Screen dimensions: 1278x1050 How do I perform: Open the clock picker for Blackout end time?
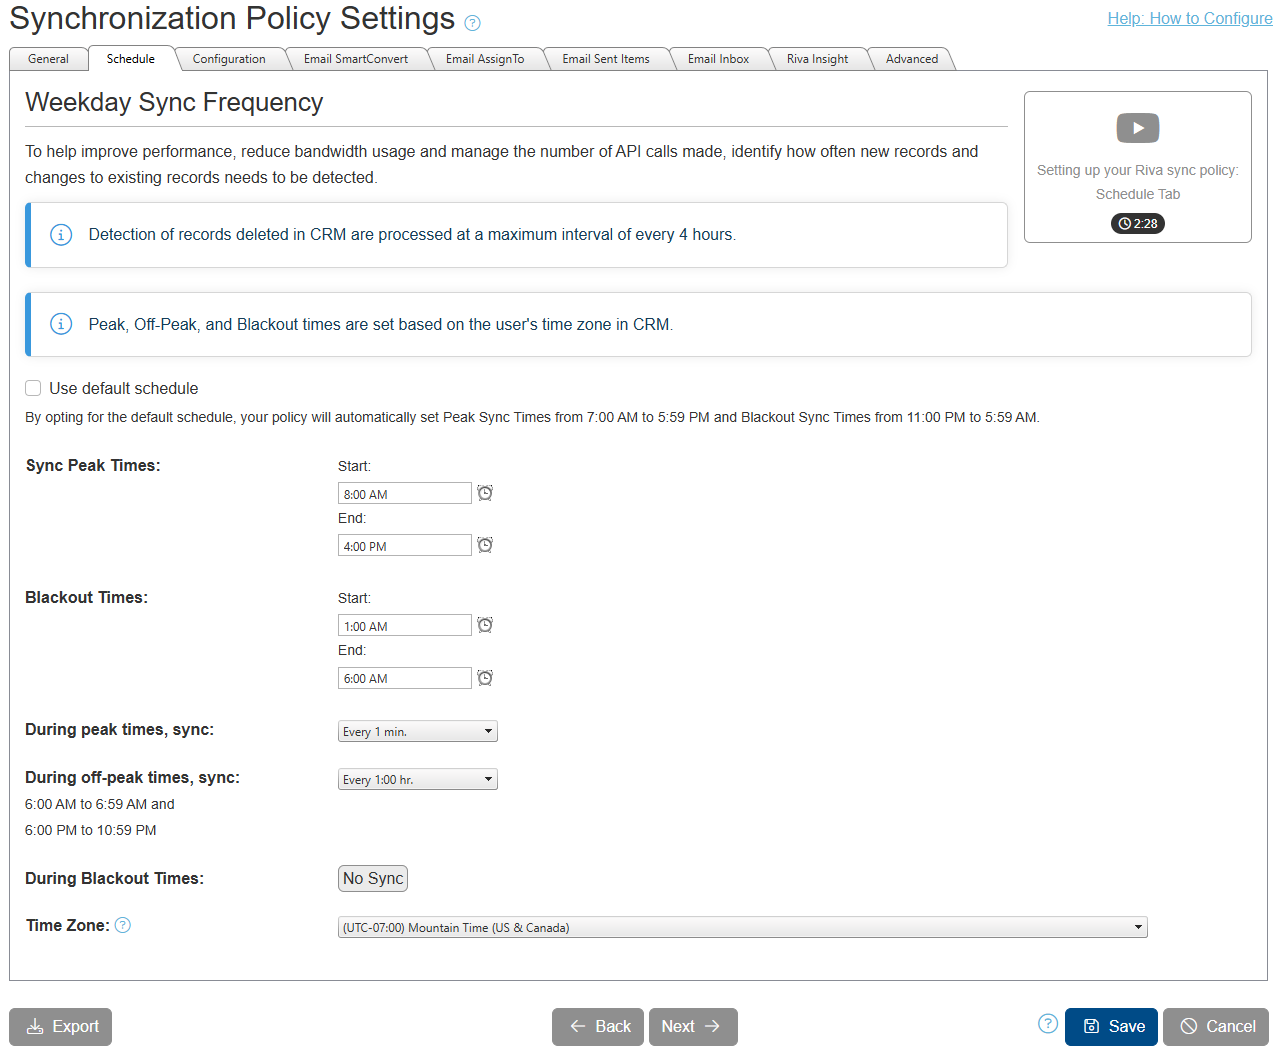(x=485, y=678)
